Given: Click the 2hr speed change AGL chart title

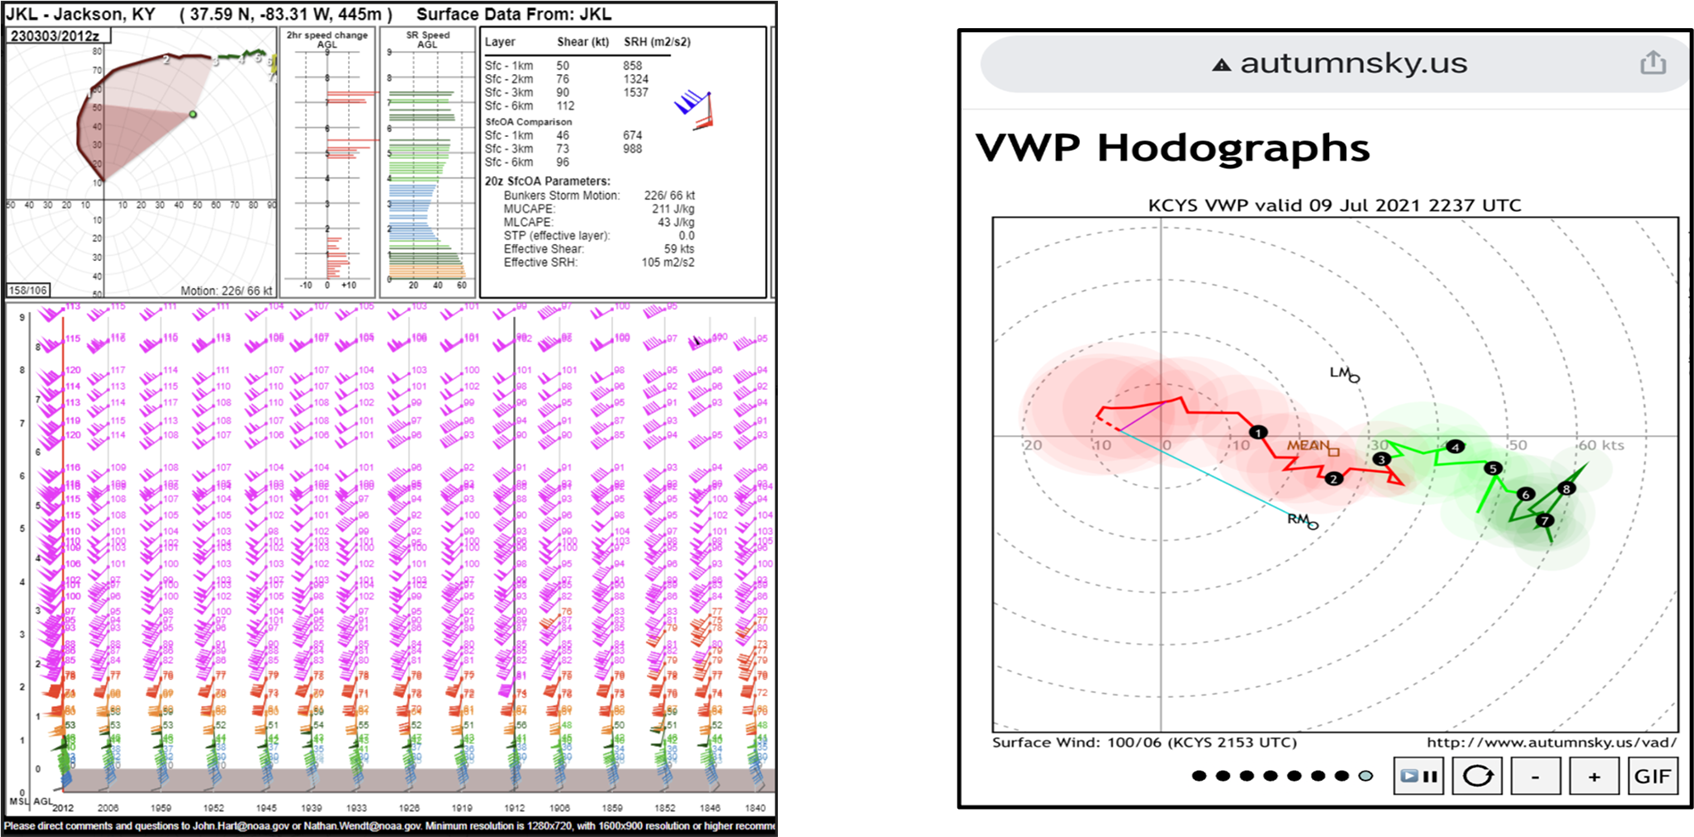Looking at the screenshot, I should point(327,39).
